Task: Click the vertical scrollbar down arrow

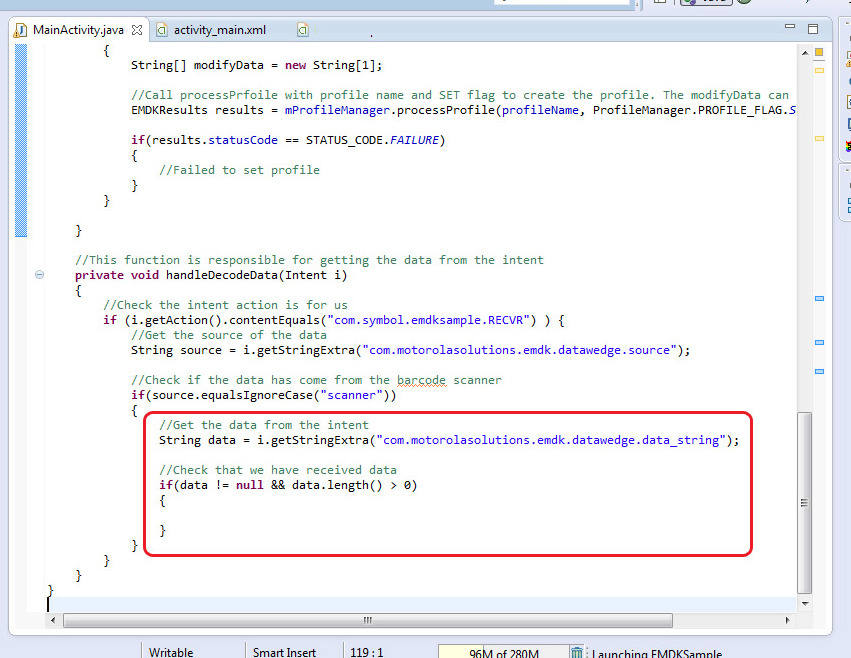Action: click(x=805, y=603)
